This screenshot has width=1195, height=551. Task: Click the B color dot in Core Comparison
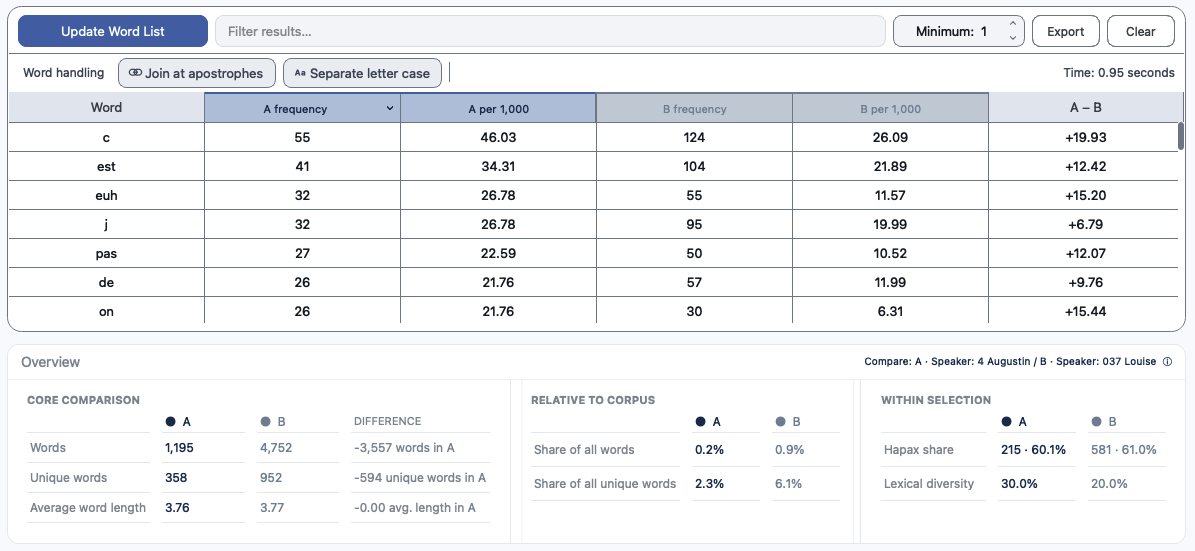[x=265, y=421]
